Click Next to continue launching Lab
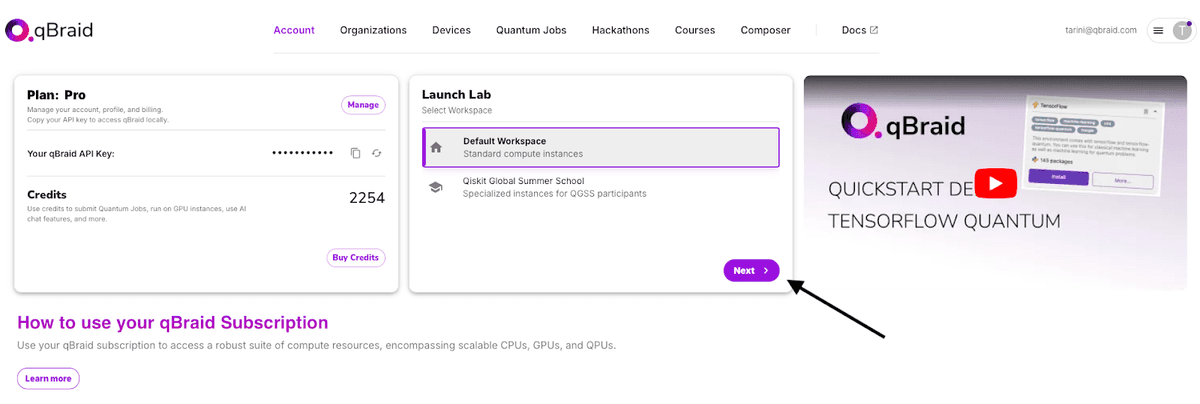This screenshot has width=1200, height=404. click(x=751, y=270)
